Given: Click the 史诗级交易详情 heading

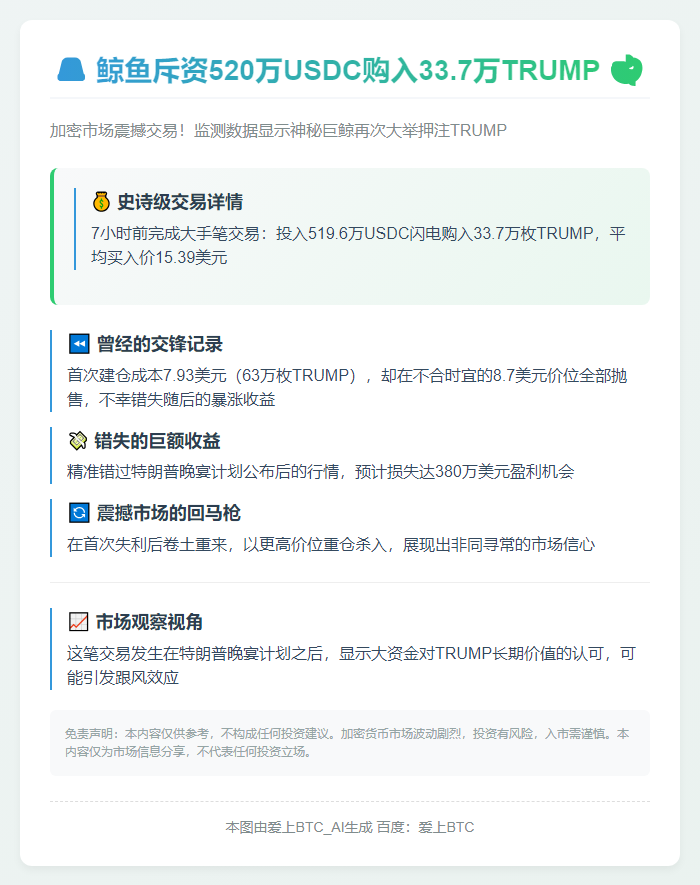Looking at the screenshot, I should coord(180,201).
